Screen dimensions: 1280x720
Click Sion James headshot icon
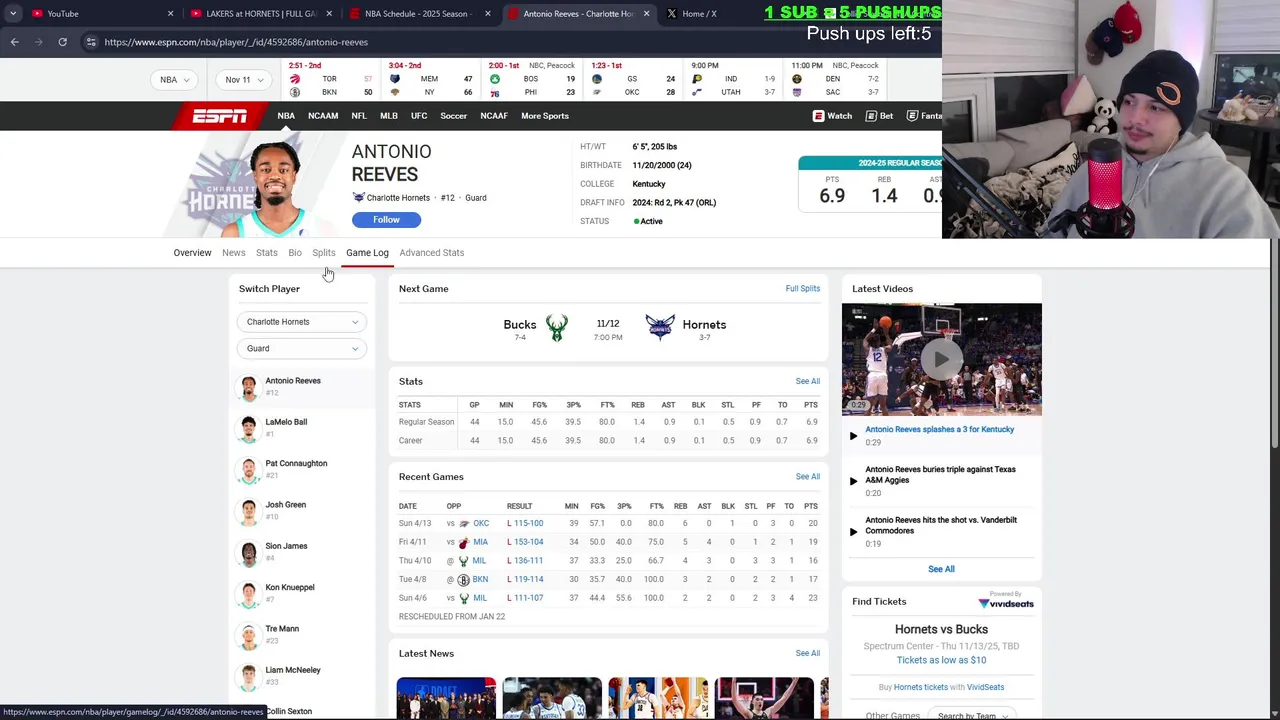(248, 552)
